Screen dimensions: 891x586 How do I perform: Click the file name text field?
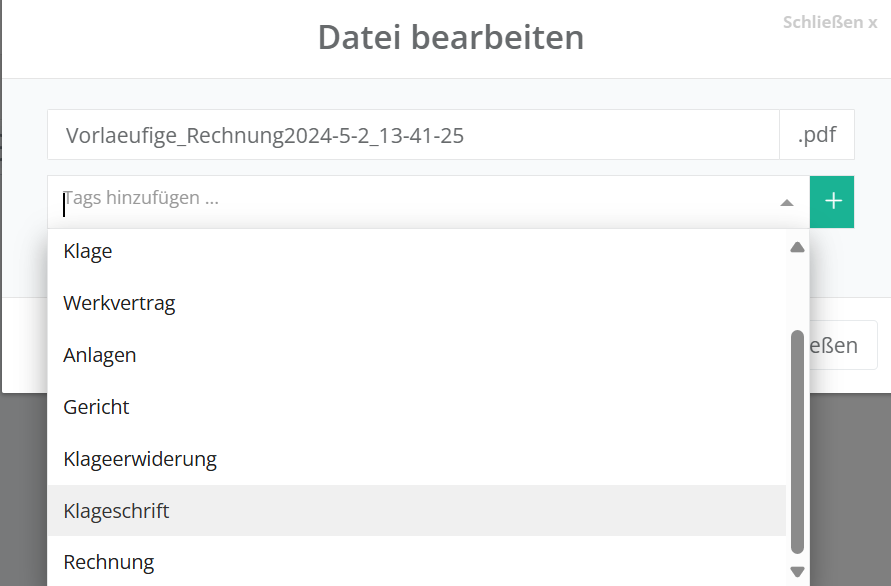[x=412, y=135]
